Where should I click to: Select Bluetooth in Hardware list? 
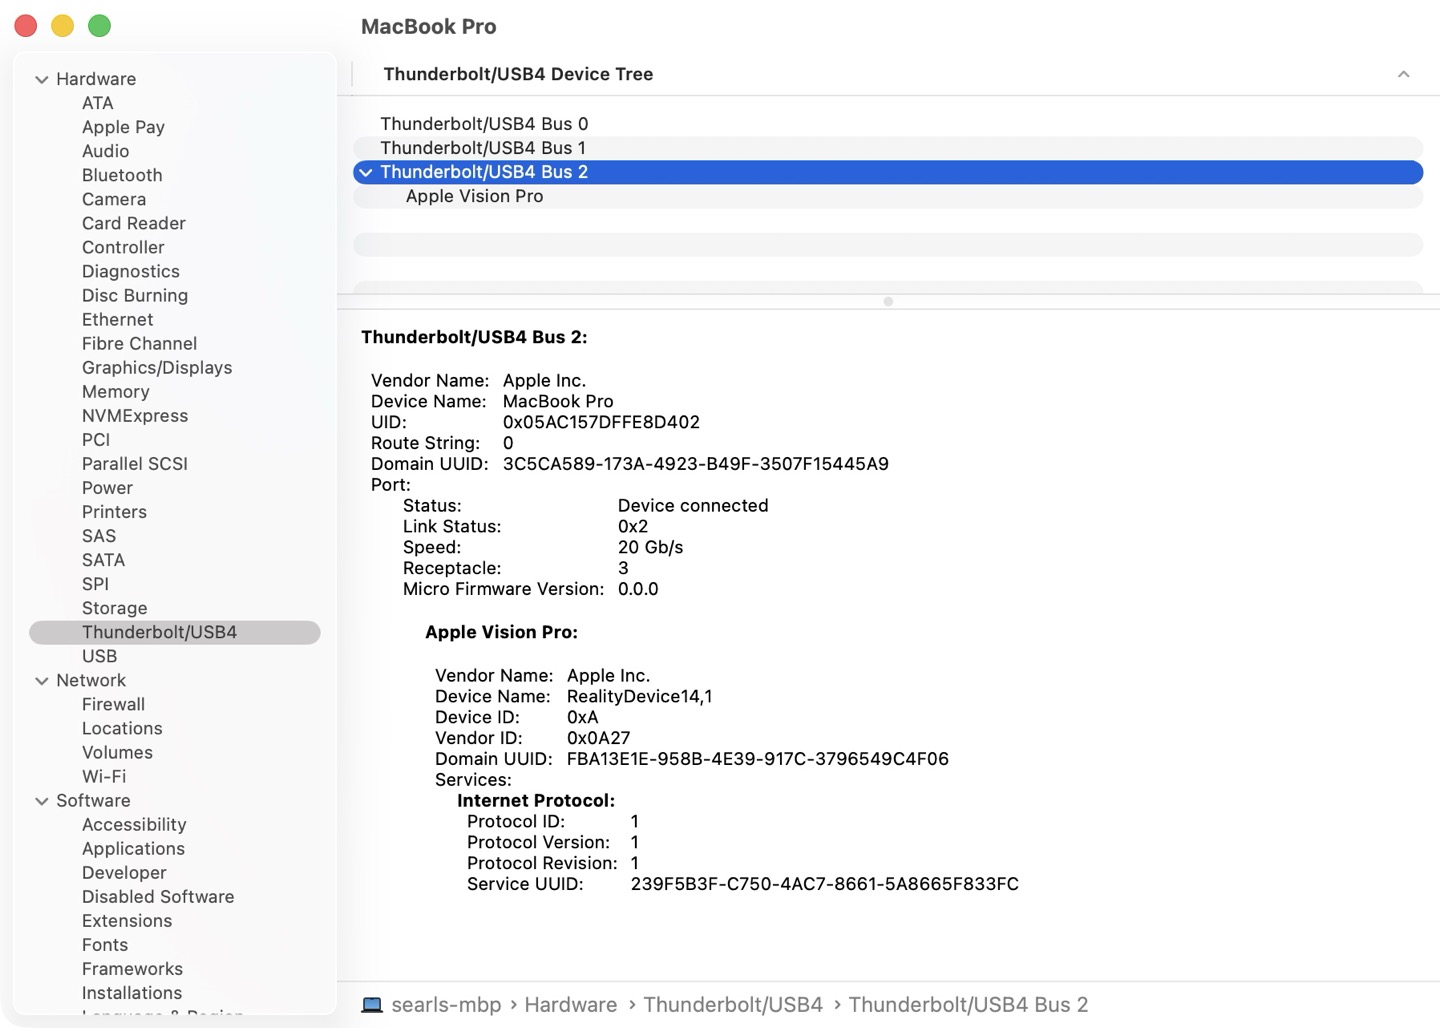pyautogui.click(x=122, y=175)
